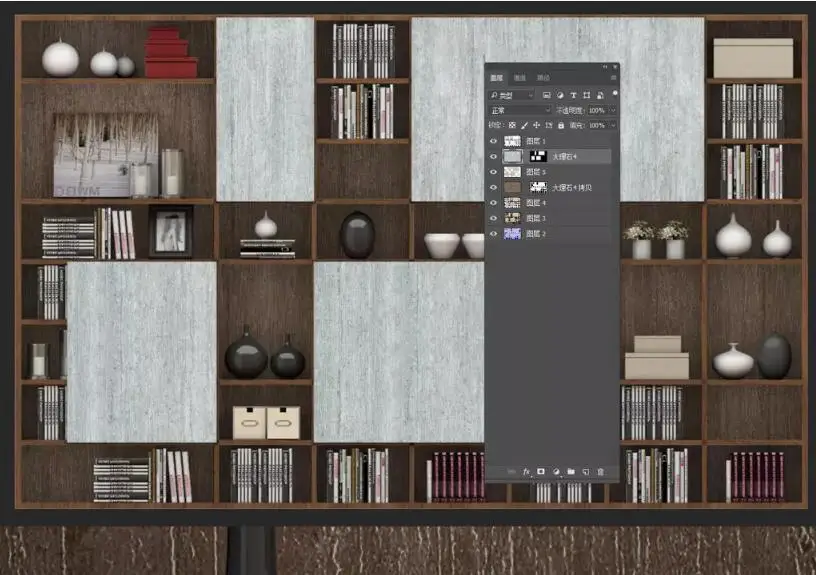
Task: Click the lock image pixels brush icon
Action: click(524, 125)
